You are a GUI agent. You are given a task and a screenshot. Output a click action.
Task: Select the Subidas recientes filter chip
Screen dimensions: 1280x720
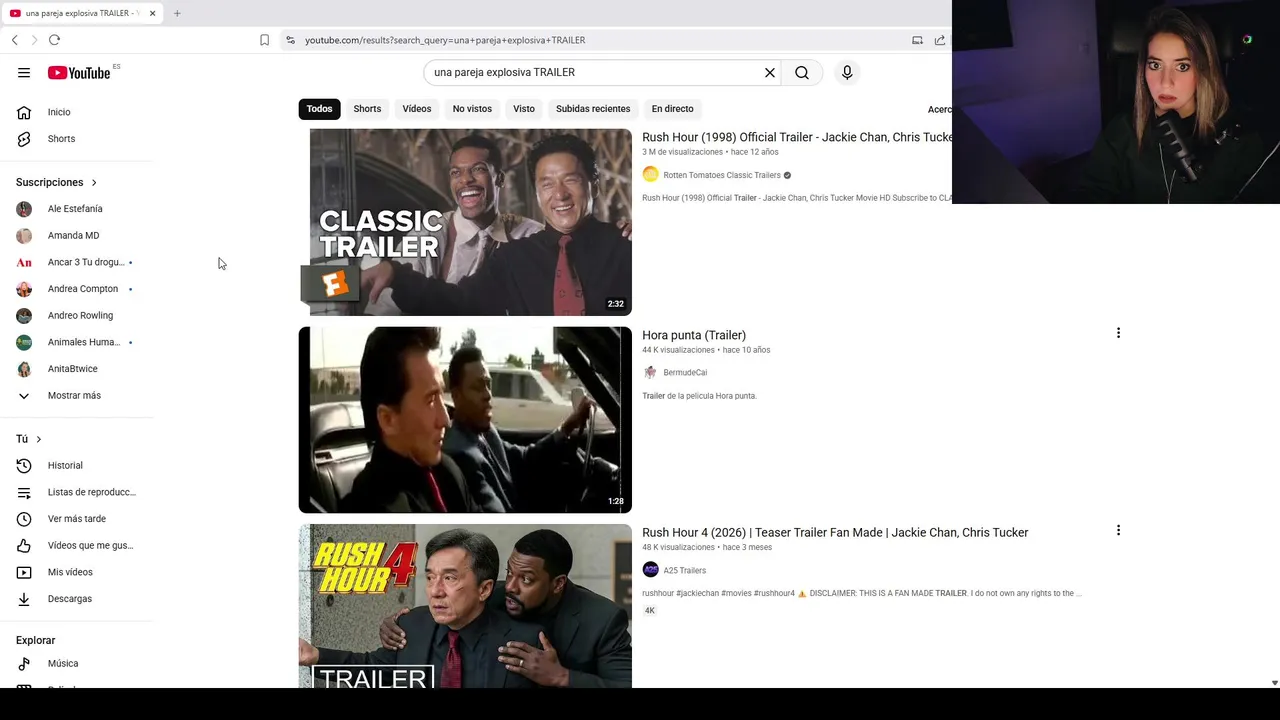tap(593, 109)
